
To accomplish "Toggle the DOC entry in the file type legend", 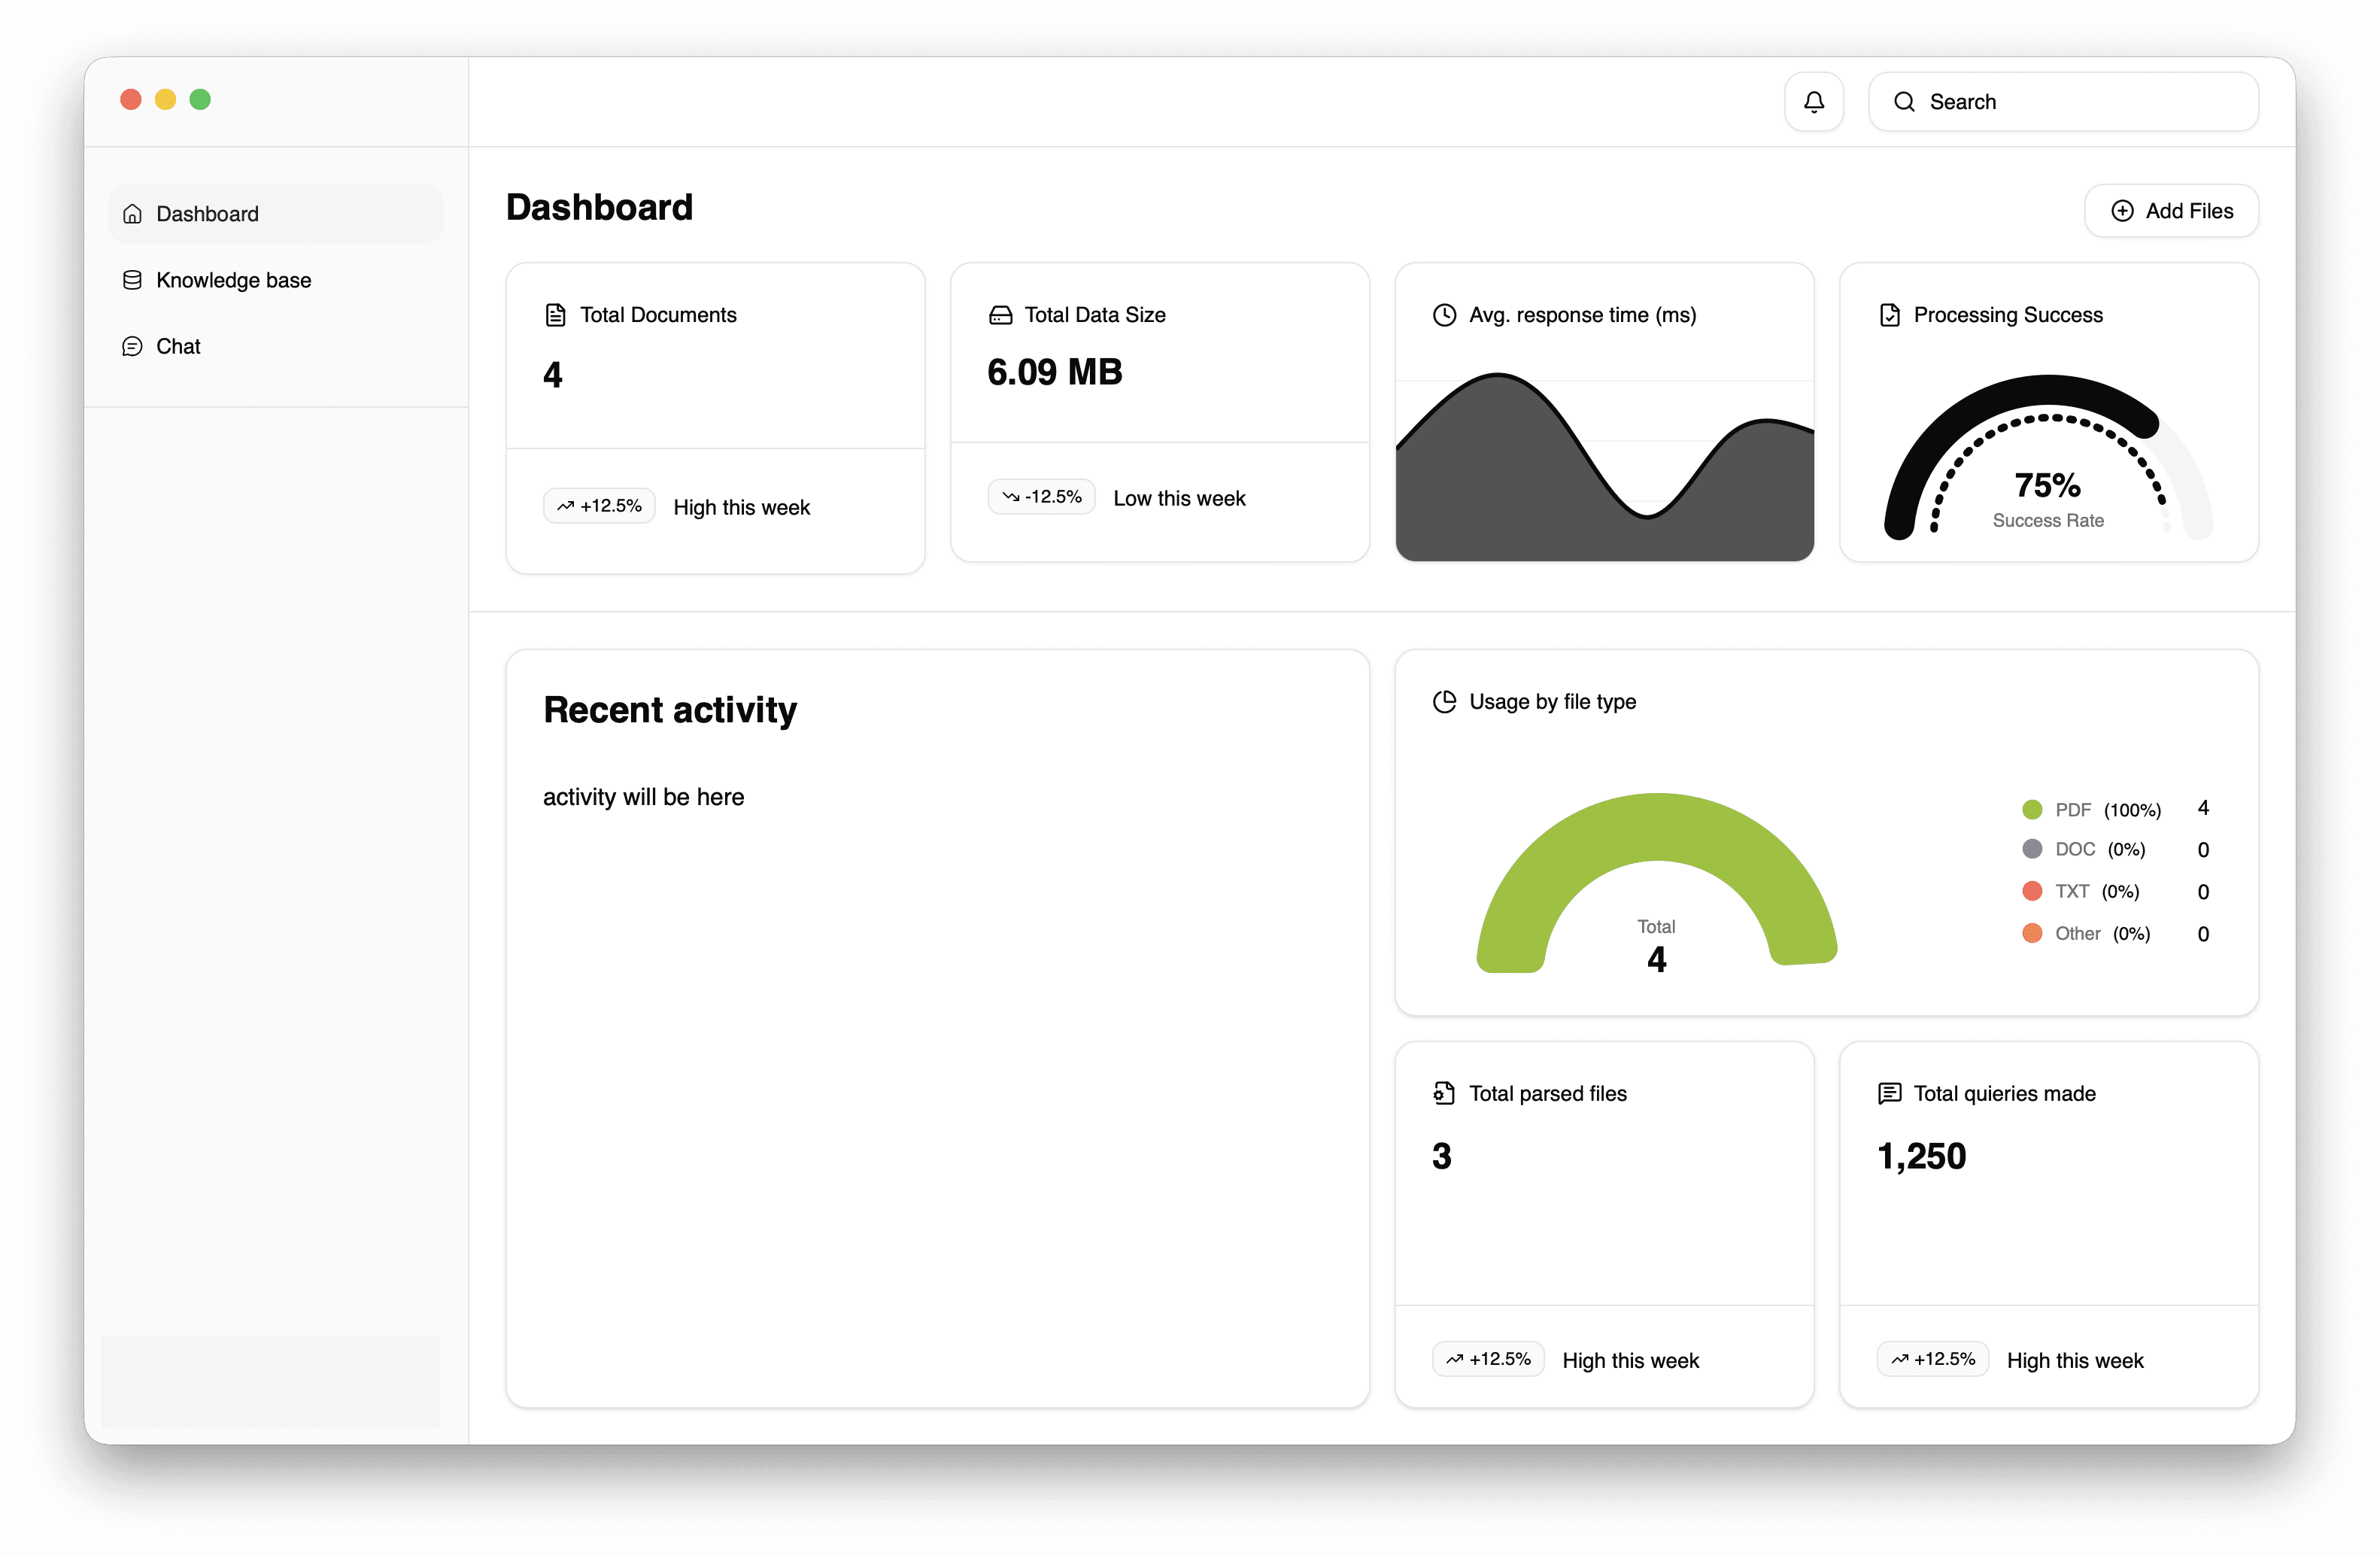I will click(x=2075, y=849).
